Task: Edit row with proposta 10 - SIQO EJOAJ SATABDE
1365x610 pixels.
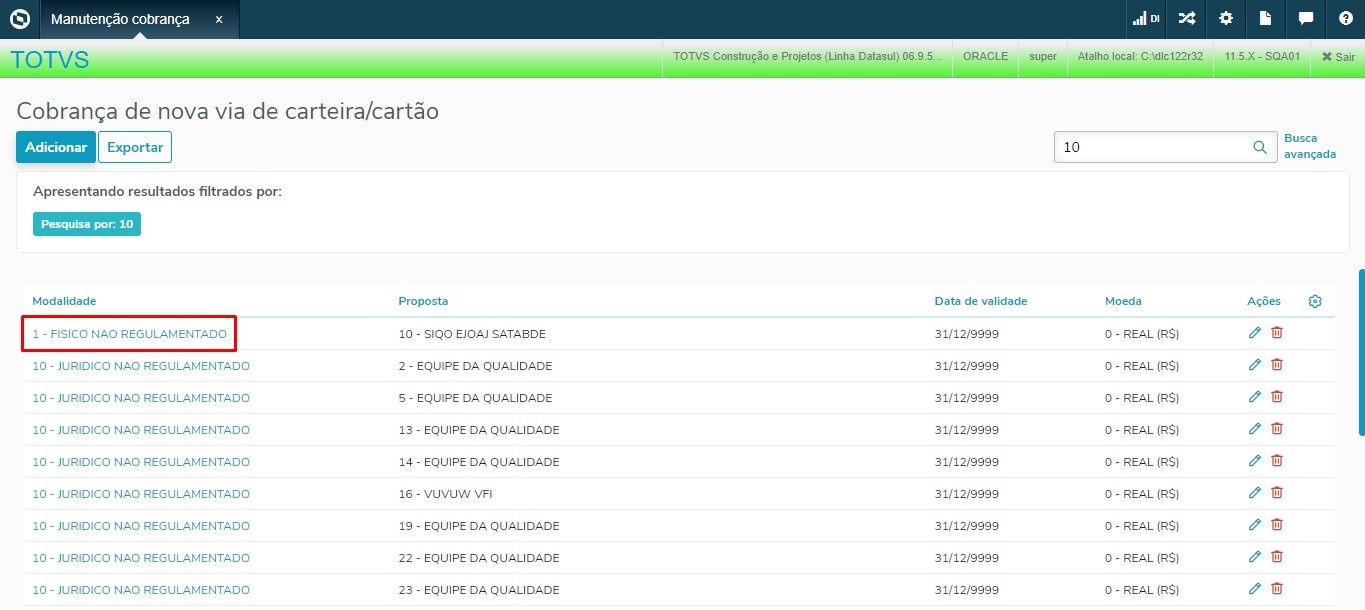Action: click(1255, 333)
